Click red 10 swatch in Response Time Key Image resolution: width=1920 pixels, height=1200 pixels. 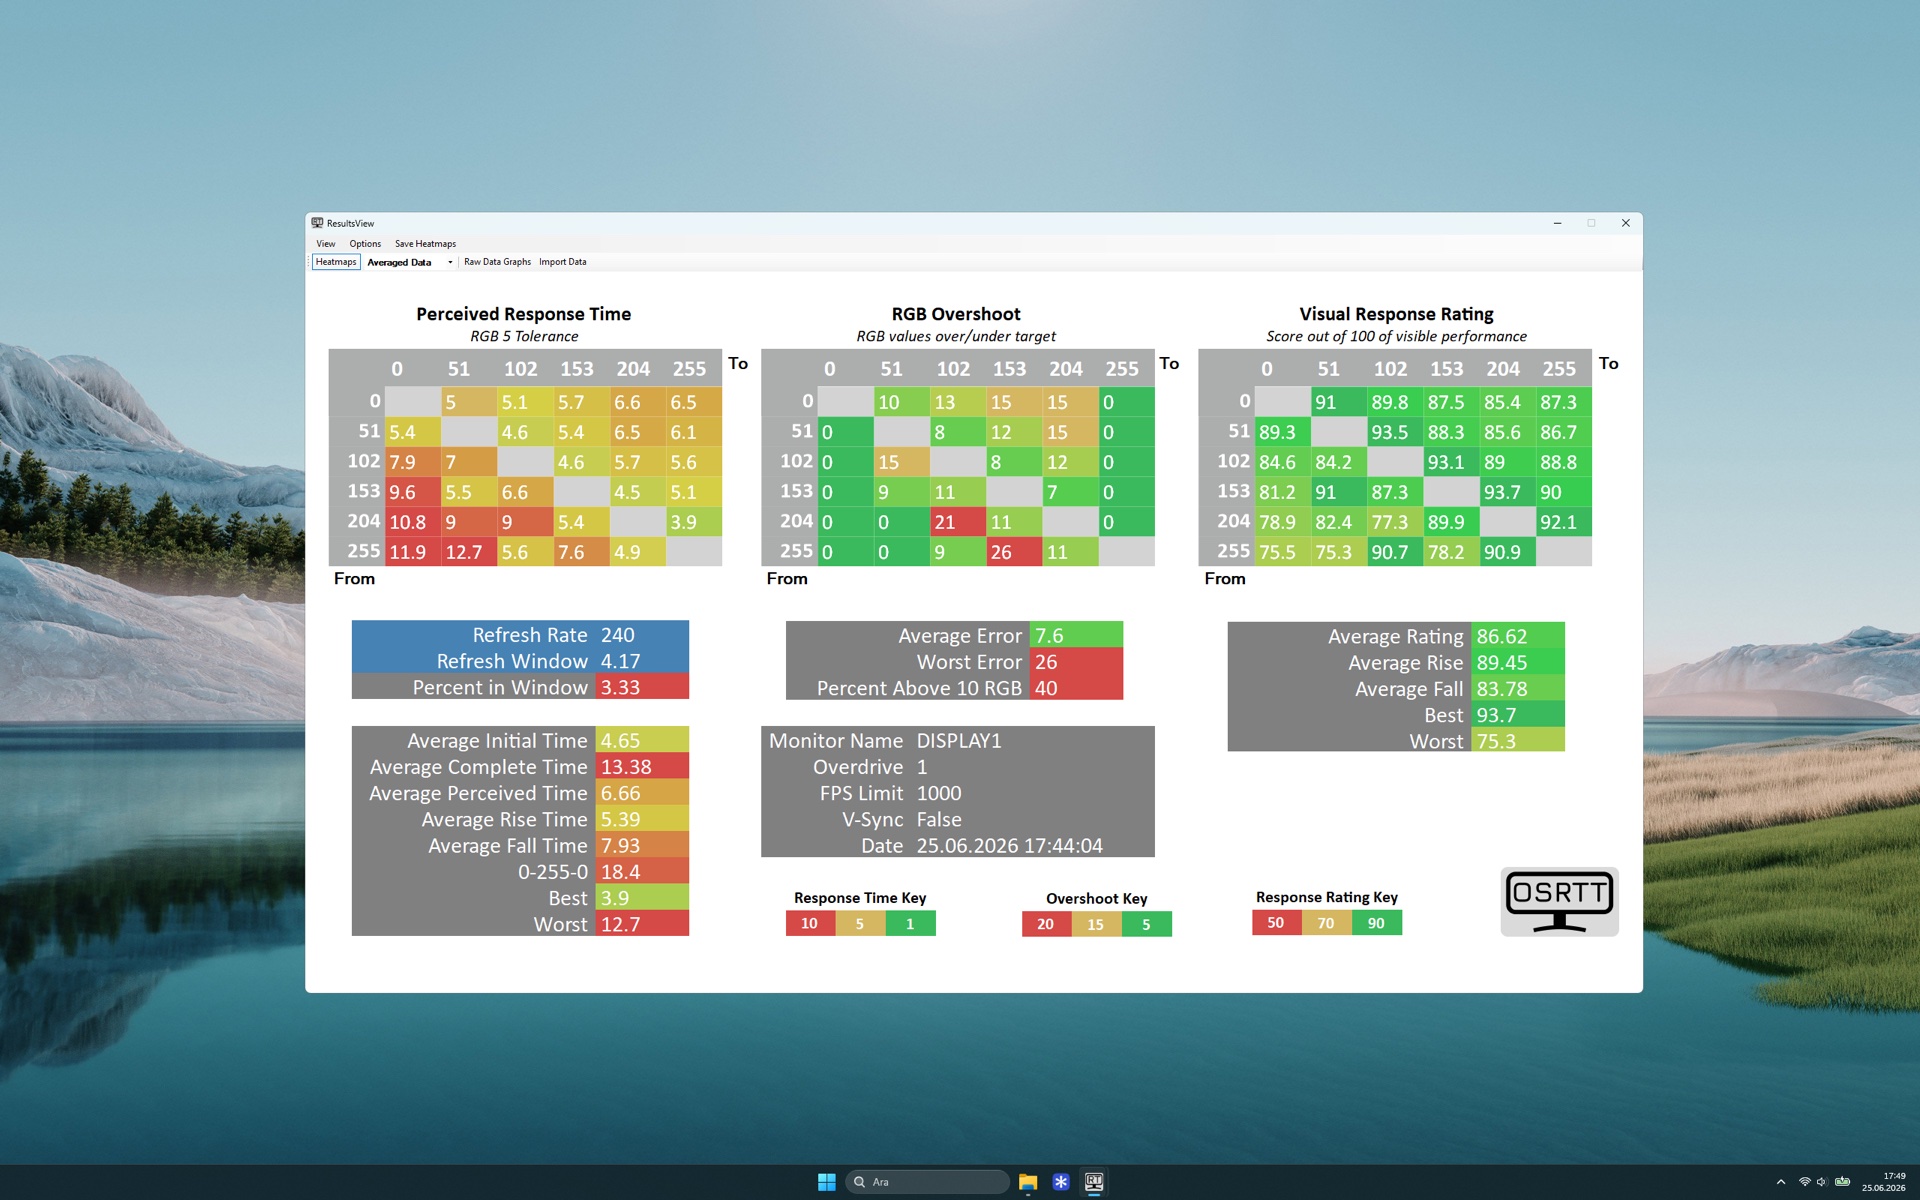click(x=810, y=924)
